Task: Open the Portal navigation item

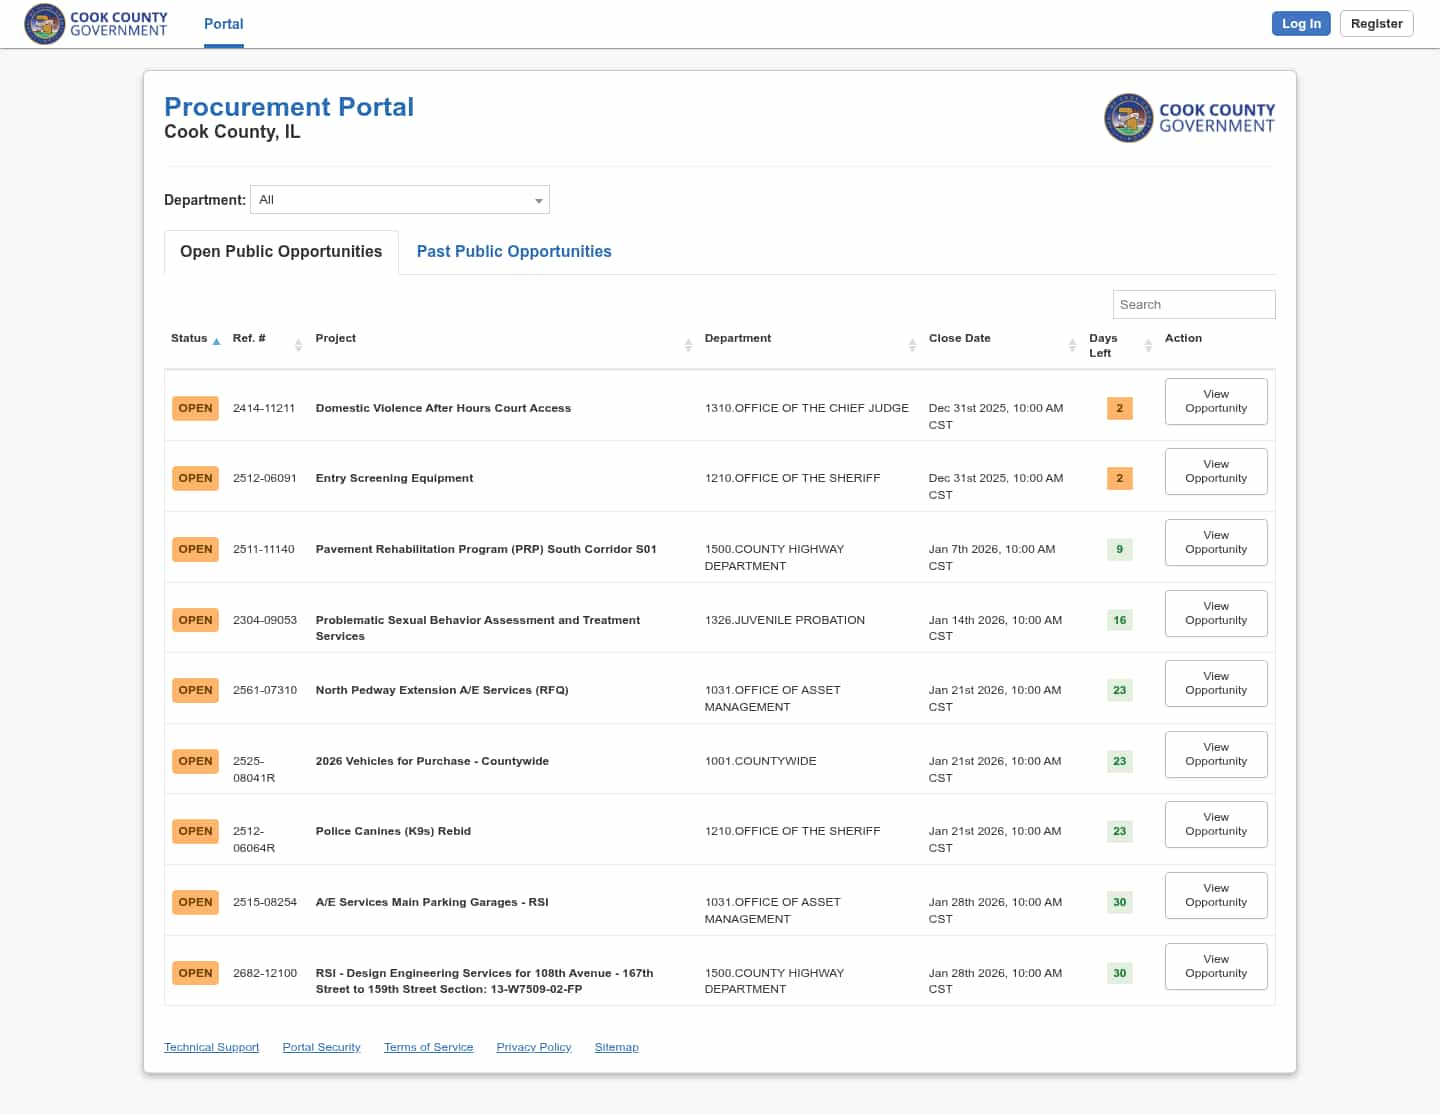Action: click(223, 24)
